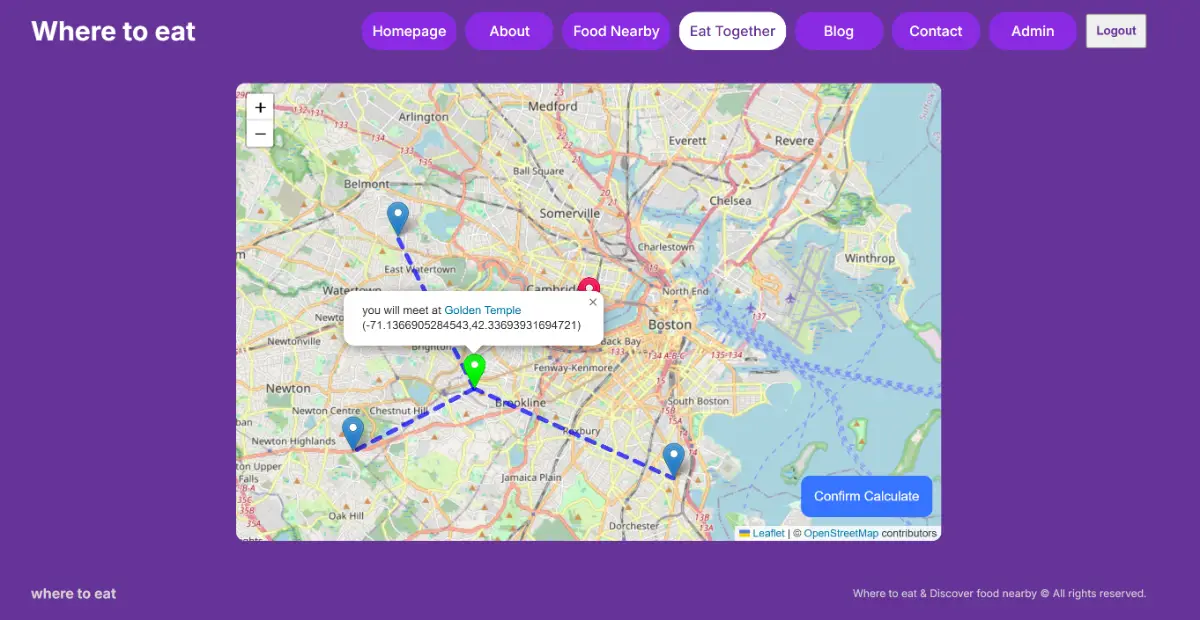Viewport: 1200px width, 620px height.
Task: Open the Admin panel
Action: [x=1032, y=31]
